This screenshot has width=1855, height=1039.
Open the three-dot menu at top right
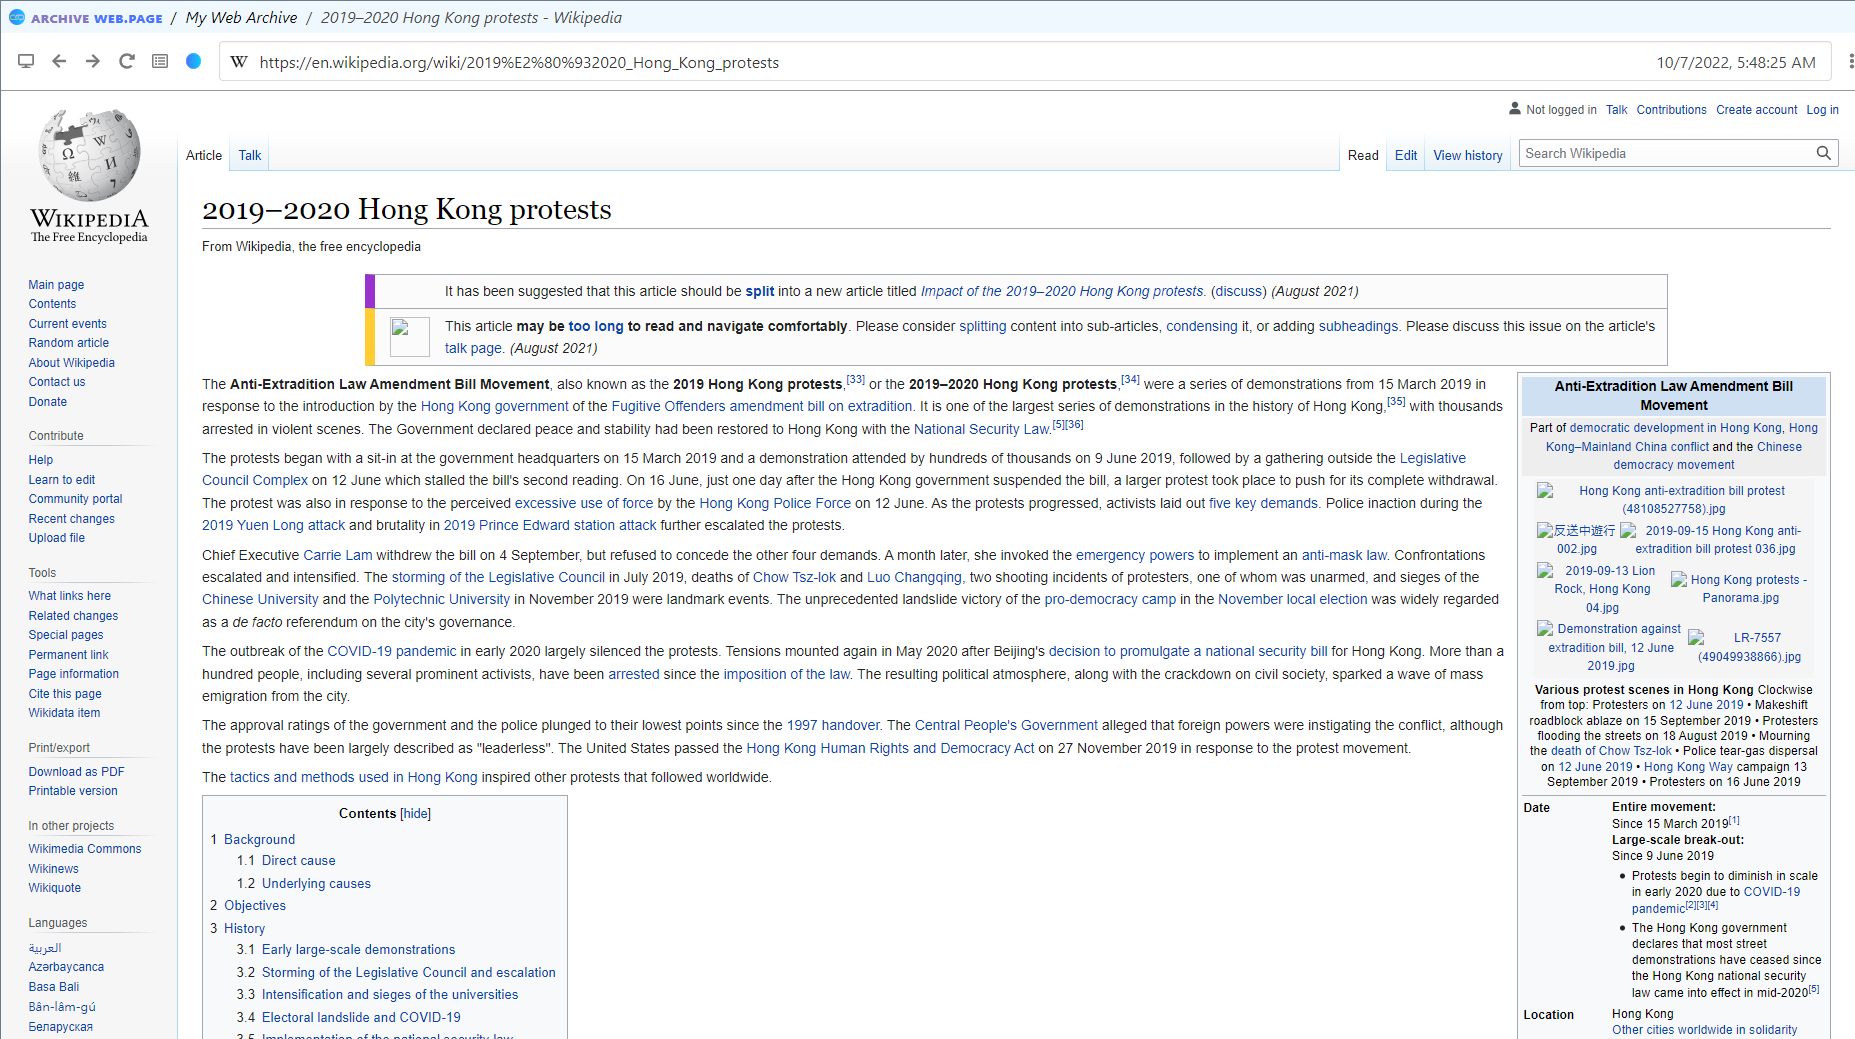[1849, 62]
